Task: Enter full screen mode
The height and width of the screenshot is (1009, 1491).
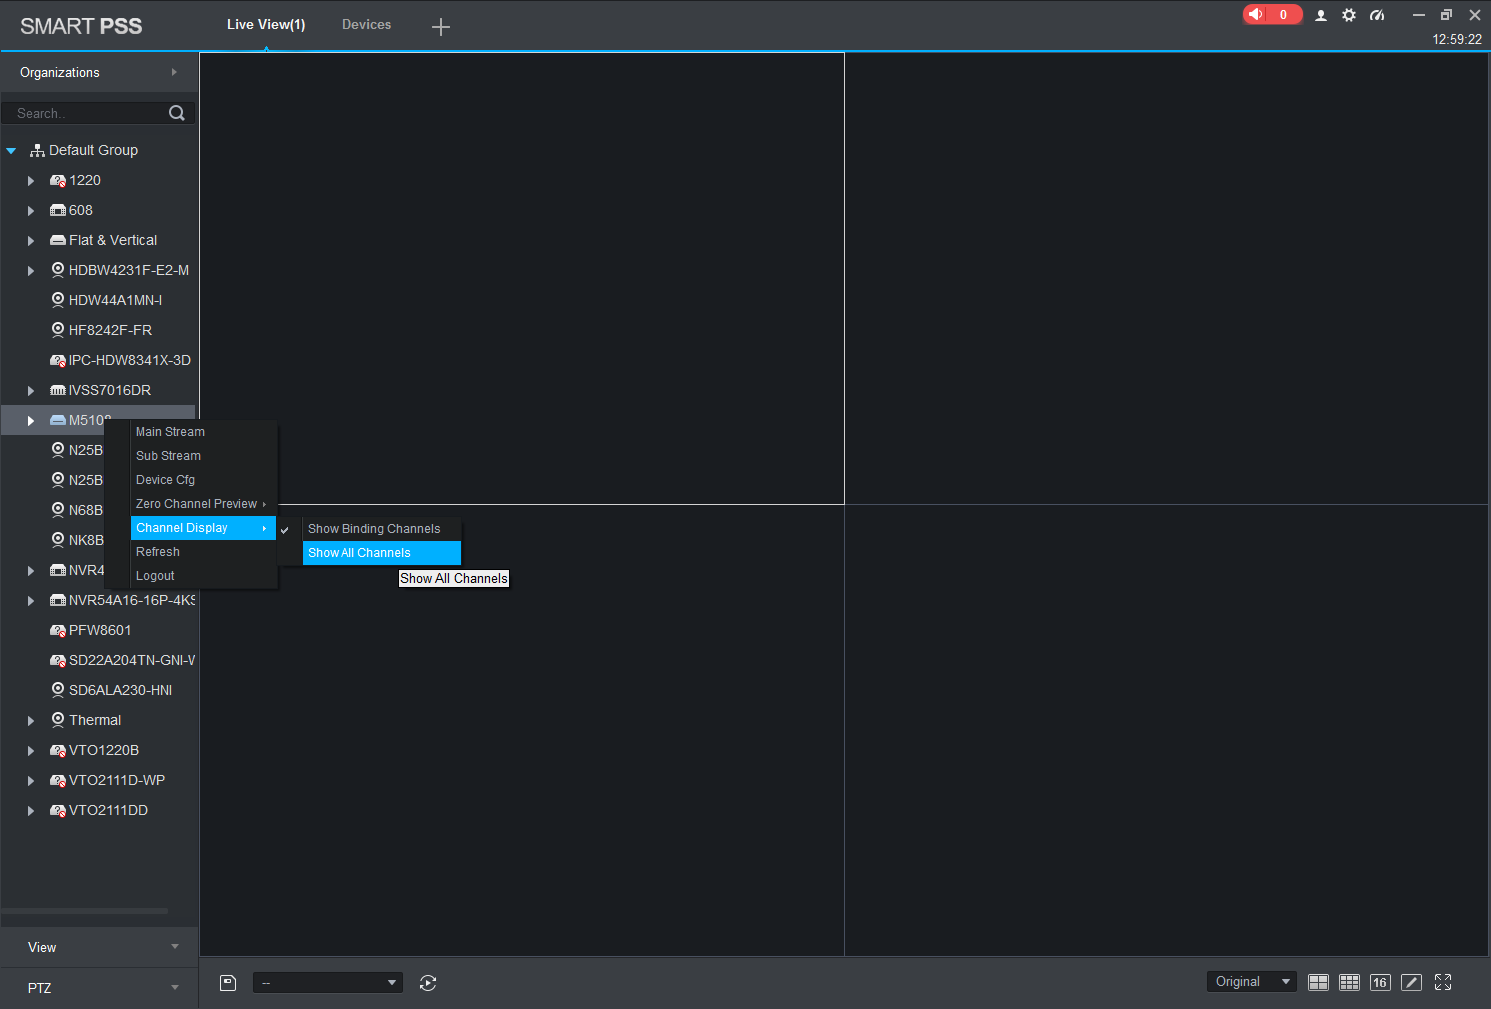Action: pyautogui.click(x=1443, y=982)
